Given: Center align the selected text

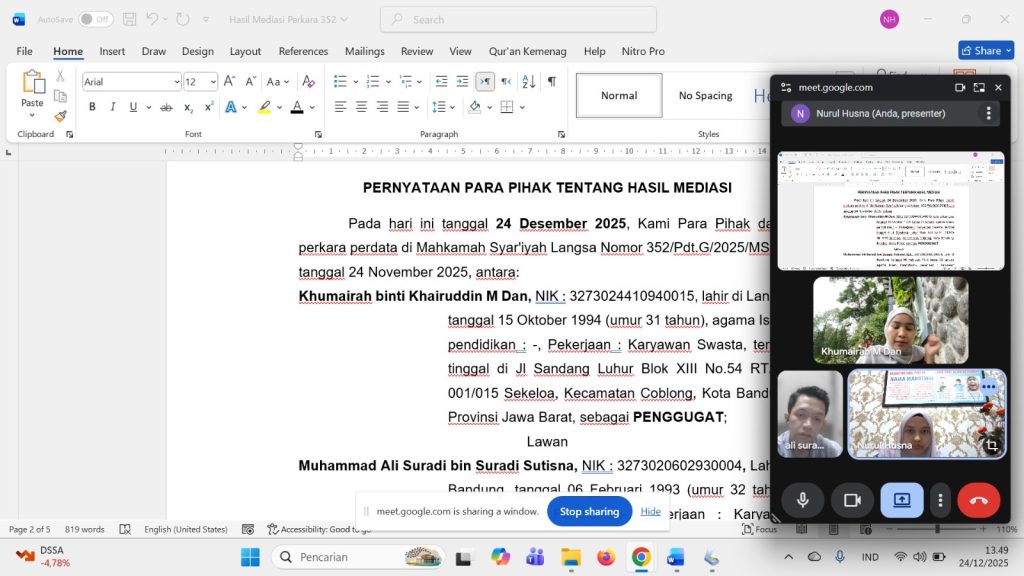Looking at the screenshot, I should [x=361, y=107].
